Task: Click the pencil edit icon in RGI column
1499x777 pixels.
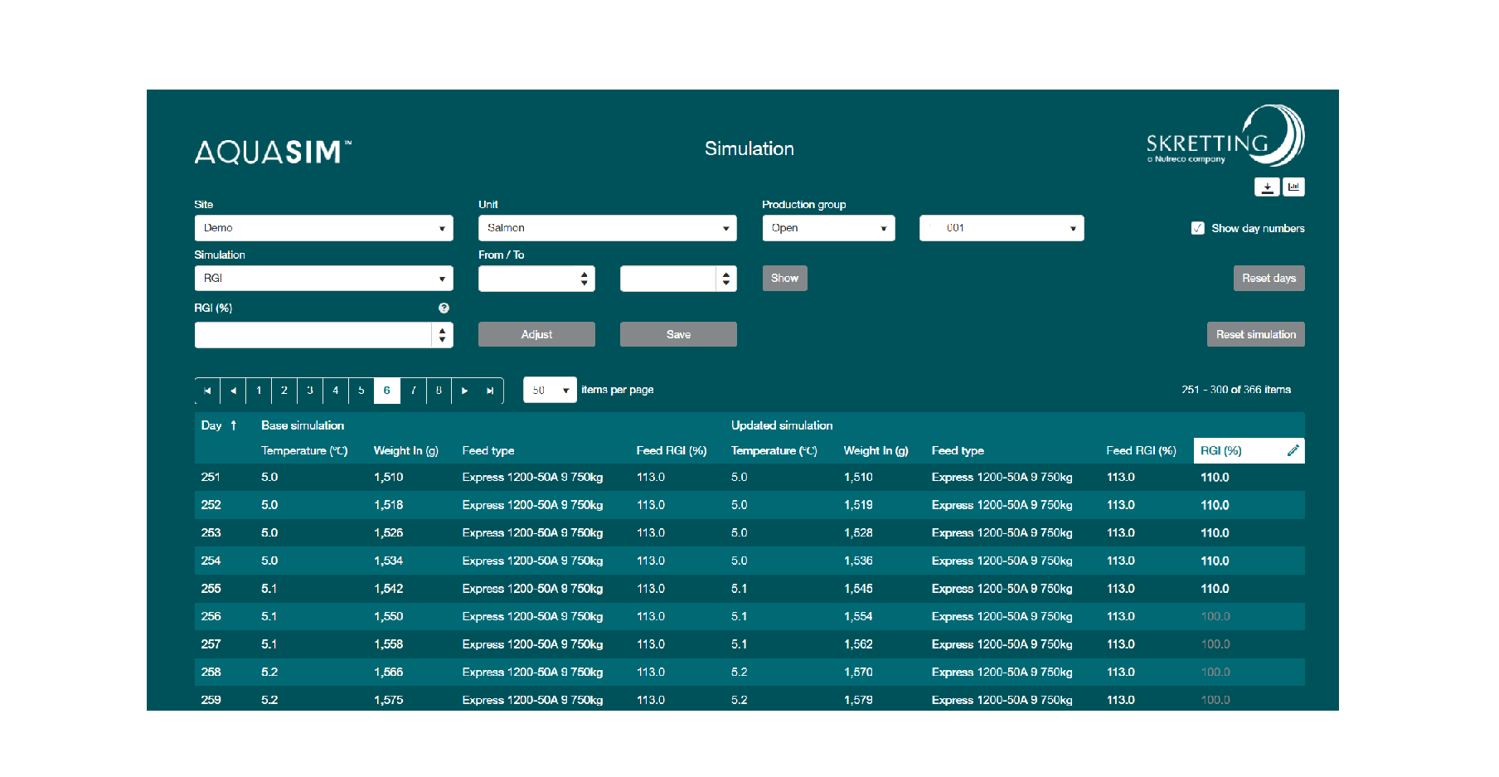Action: [1293, 451]
